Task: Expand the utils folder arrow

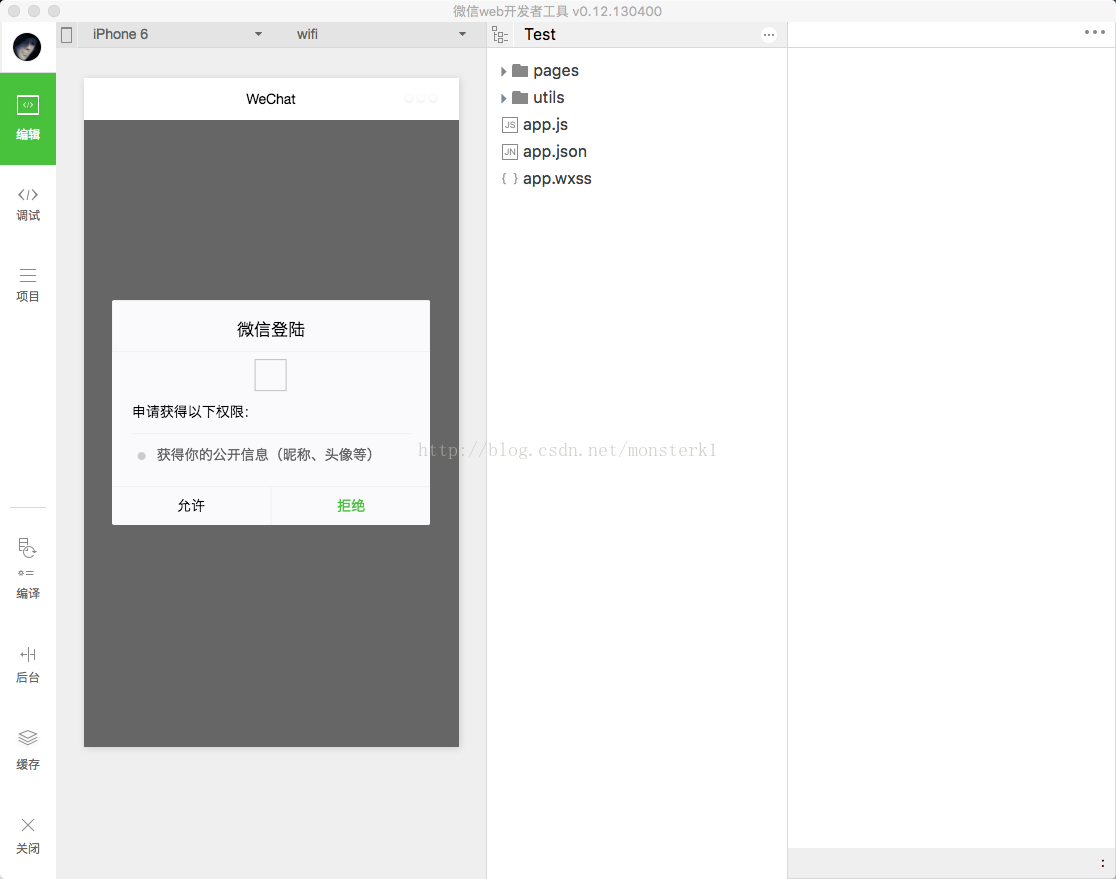Action: (503, 98)
